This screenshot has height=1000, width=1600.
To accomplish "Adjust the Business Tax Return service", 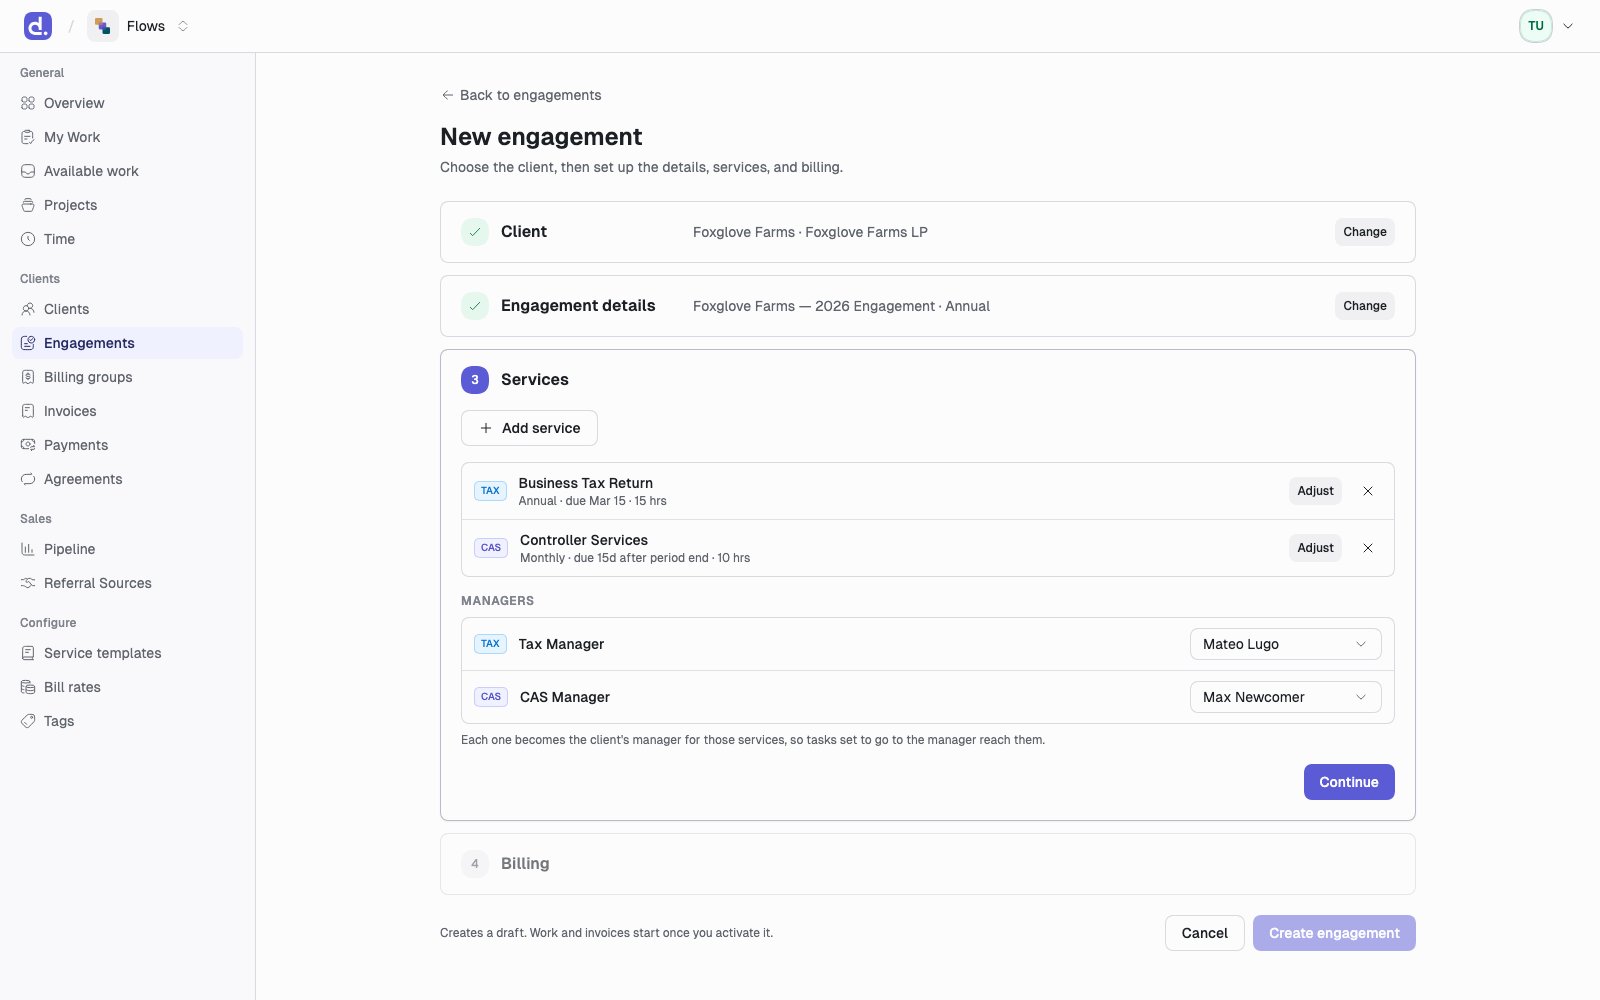I will click(1315, 491).
